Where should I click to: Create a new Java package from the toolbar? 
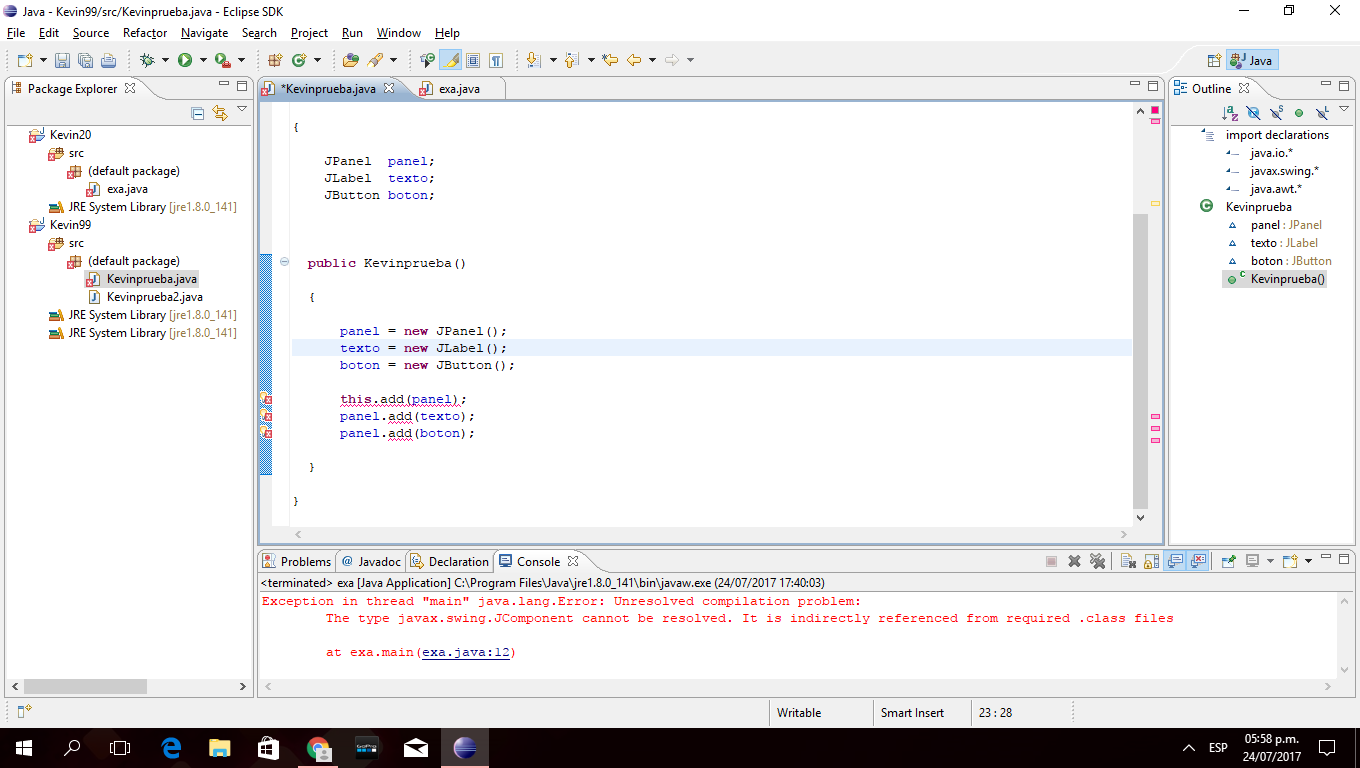tap(274, 60)
